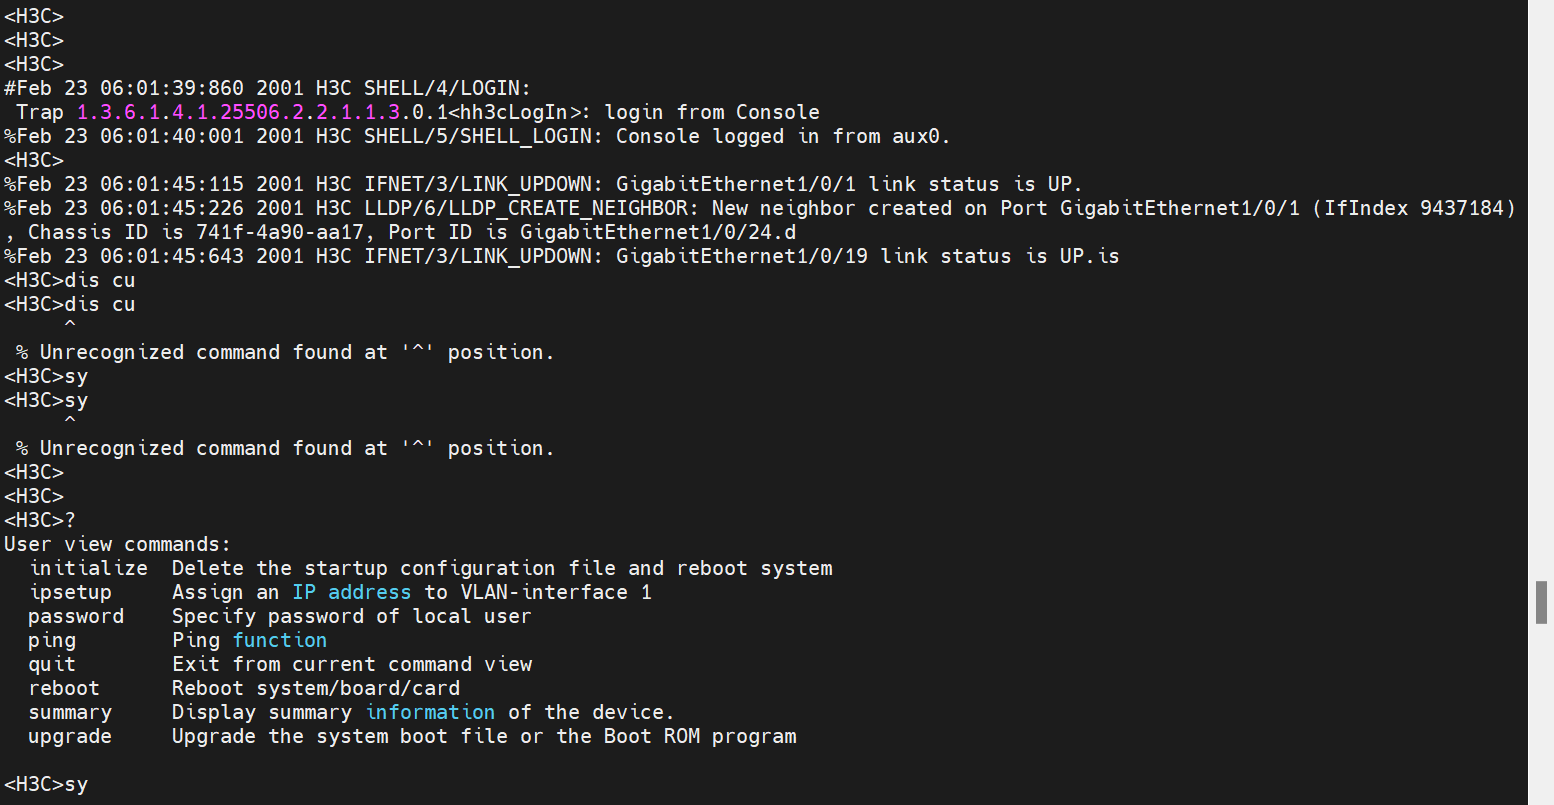
Task: Click the cyan "information" word
Action: point(430,712)
